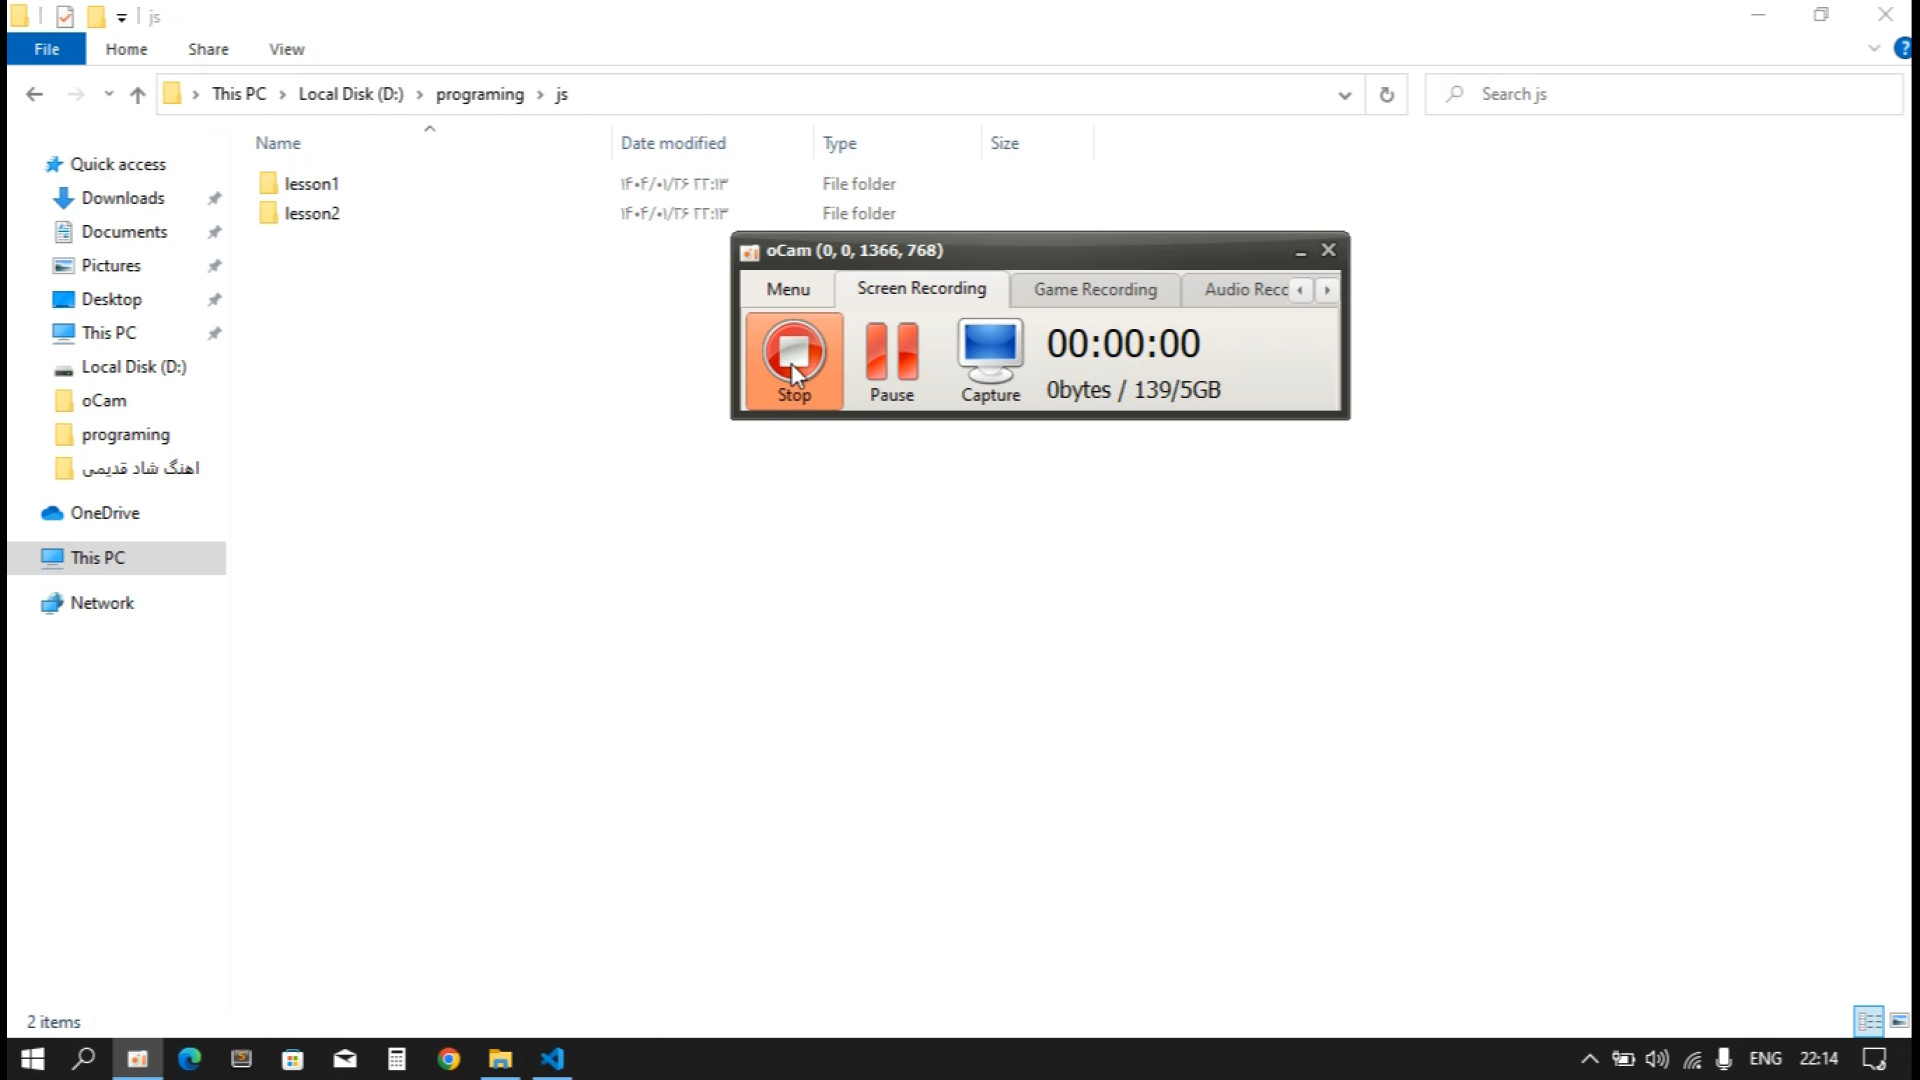Expand the address bar history dropdown
The height and width of the screenshot is (1080, 1920).
click(x=1344, y=94)
